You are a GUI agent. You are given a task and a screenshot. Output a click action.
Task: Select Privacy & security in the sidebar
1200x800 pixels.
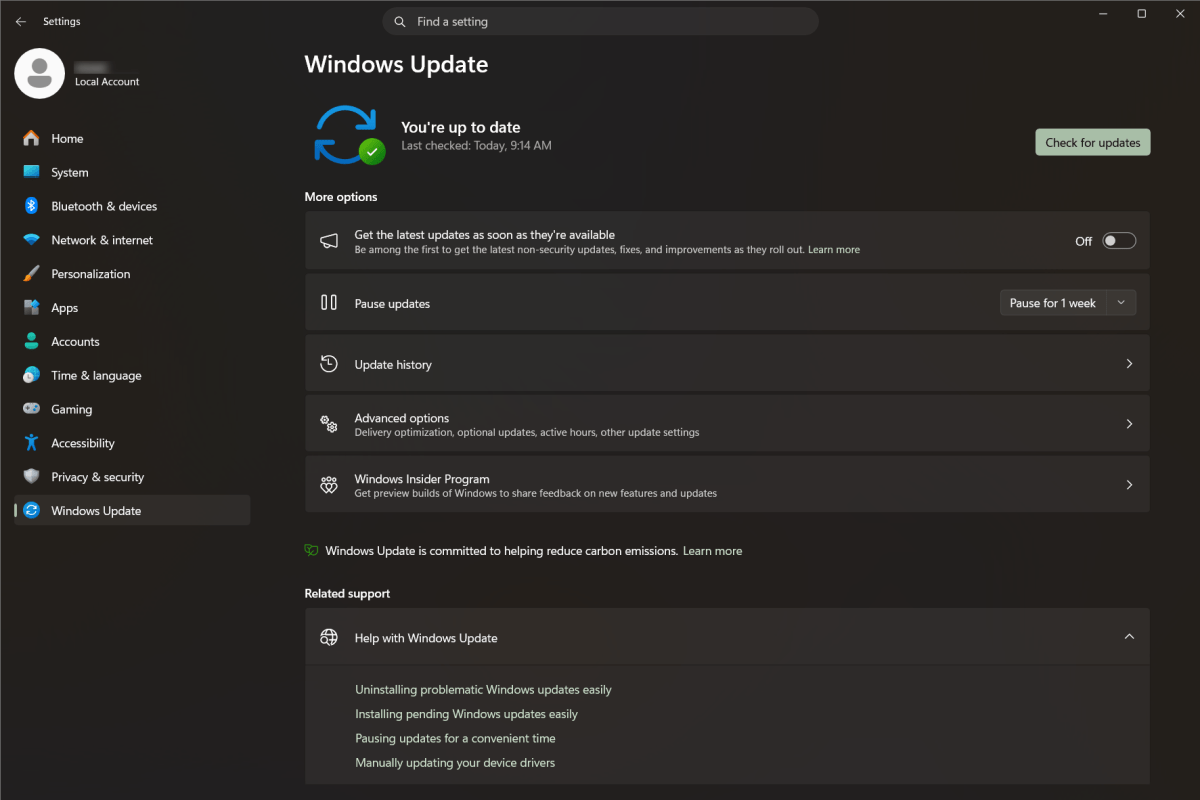coord(132,477)
